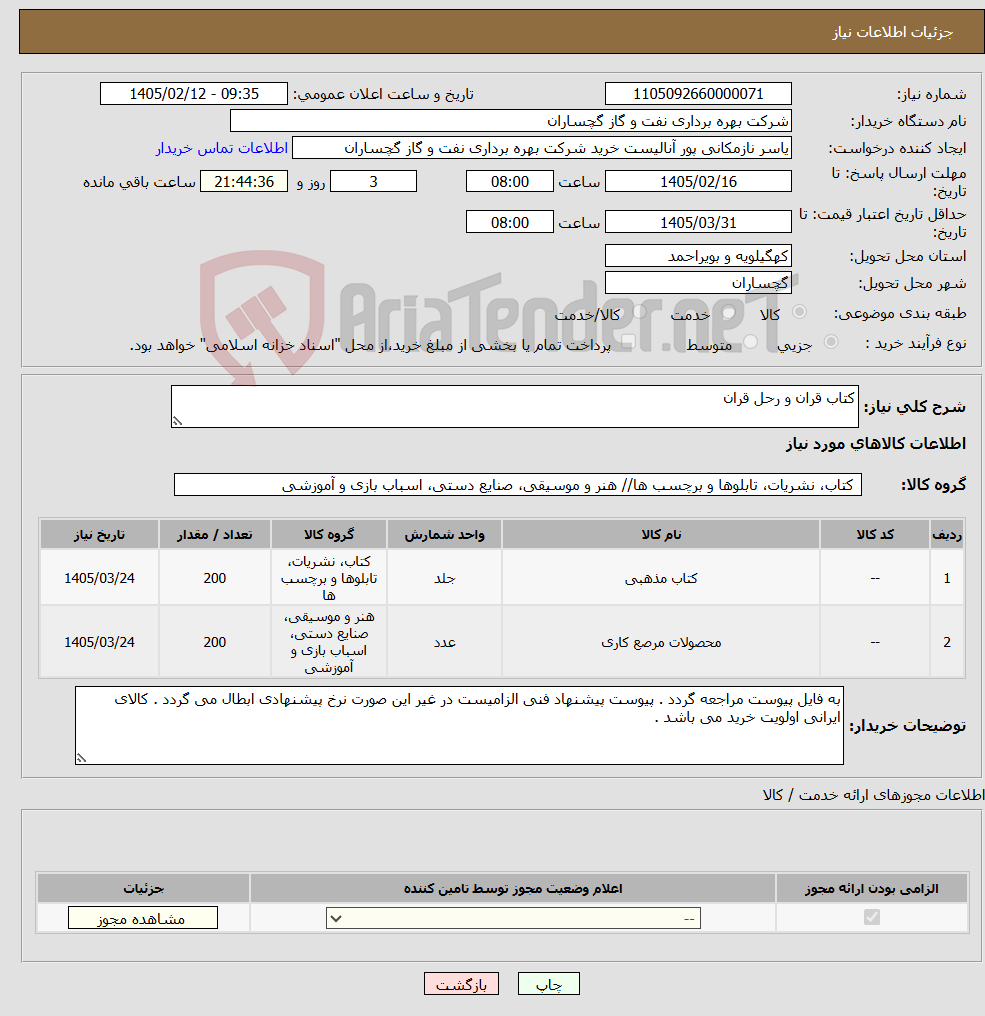The width and height of the screenshot is (985, 1016).
Task: Click the چاپ print button
Action: (x=549, y=984)
